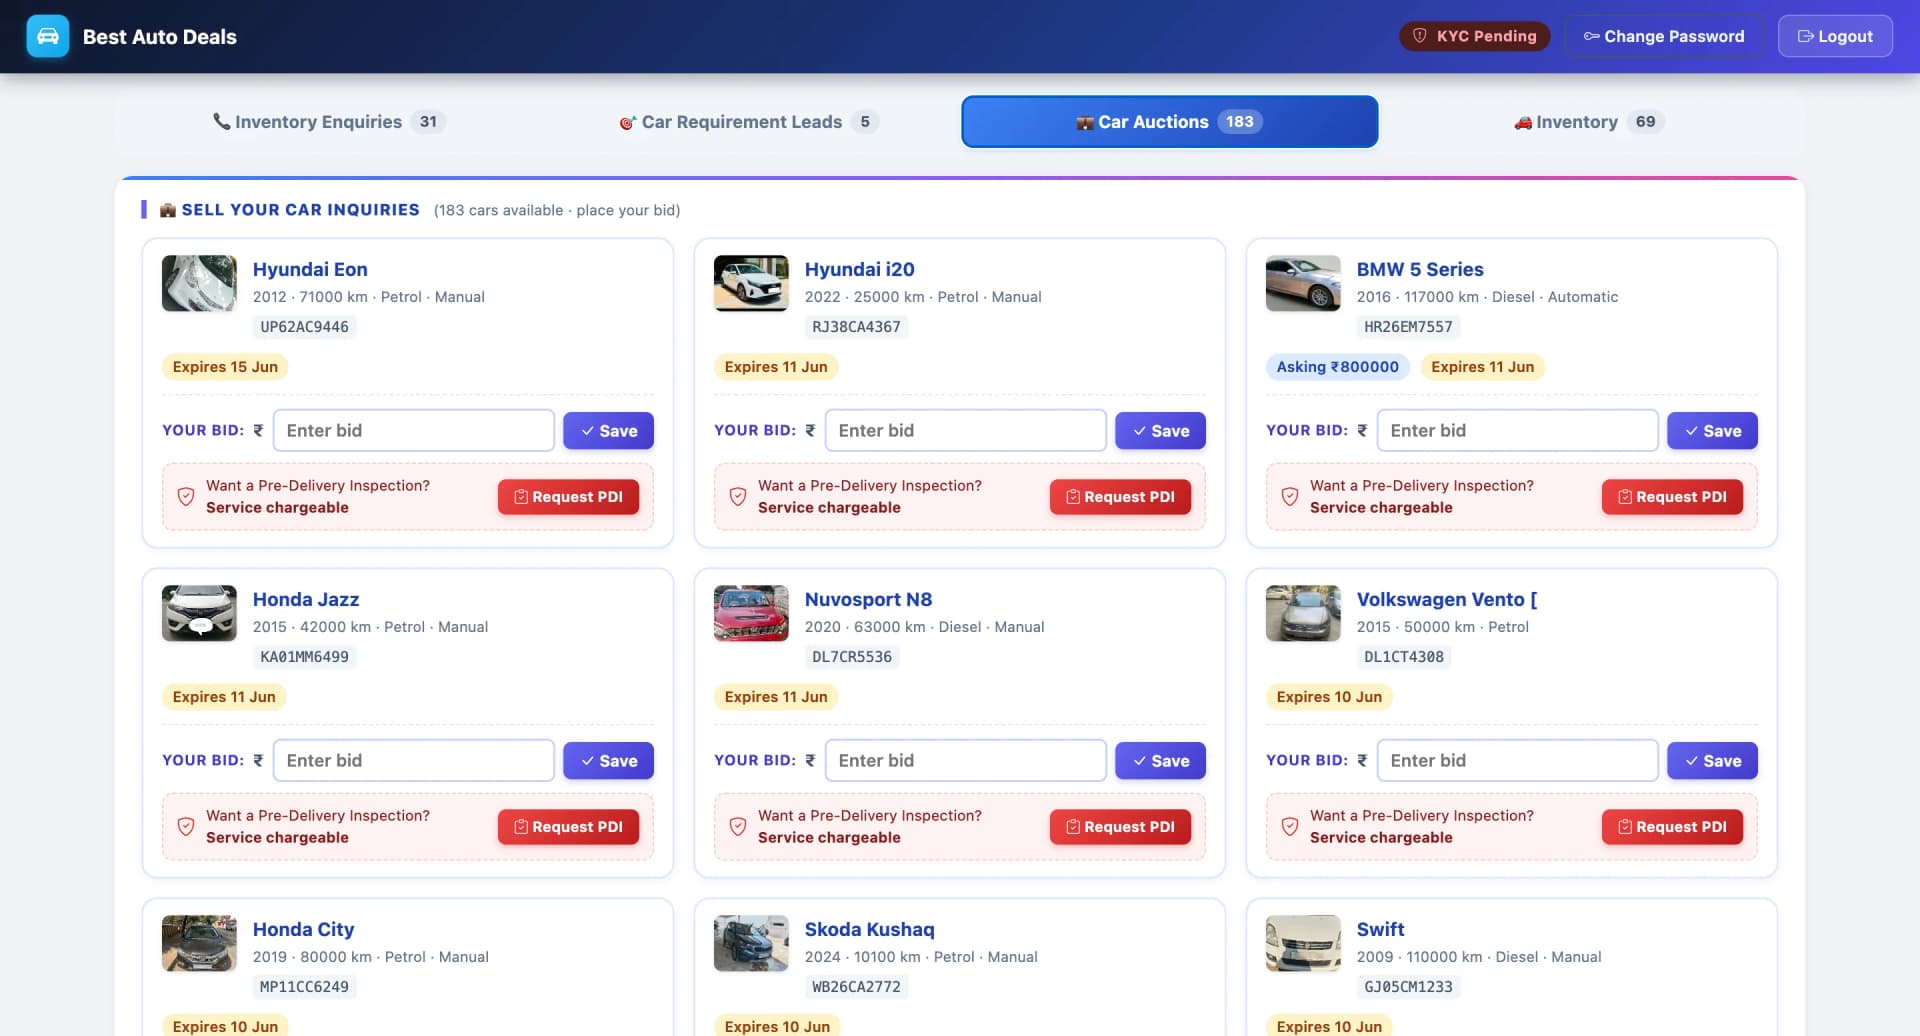Image resolution: width=1920 pixels, height=1036 pixels.
Task: Click registration number KA01MM6499
Action: coord(304,657)
